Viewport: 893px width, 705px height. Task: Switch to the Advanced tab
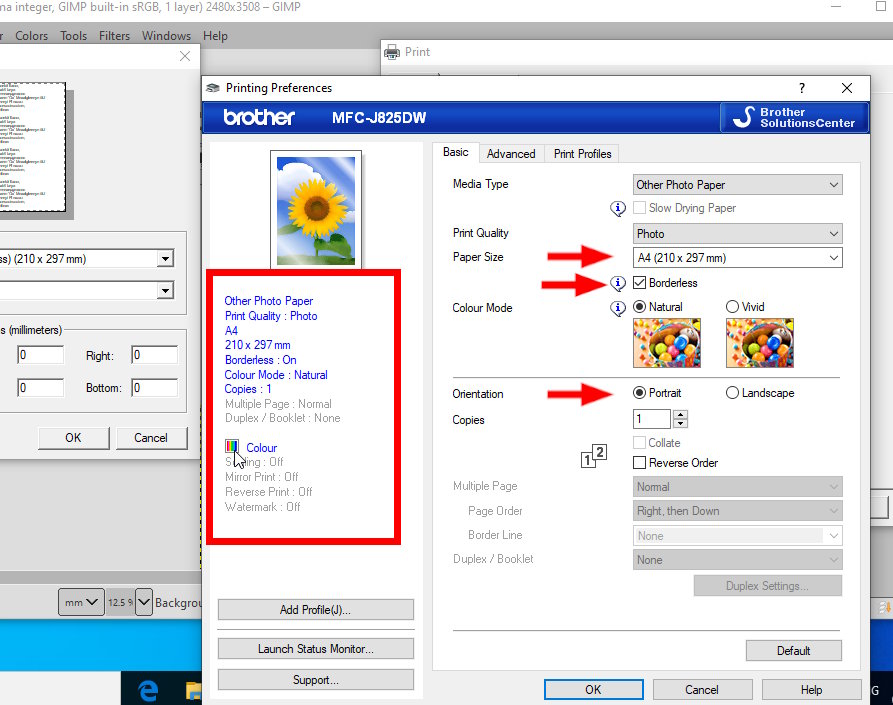click(511, 154)
